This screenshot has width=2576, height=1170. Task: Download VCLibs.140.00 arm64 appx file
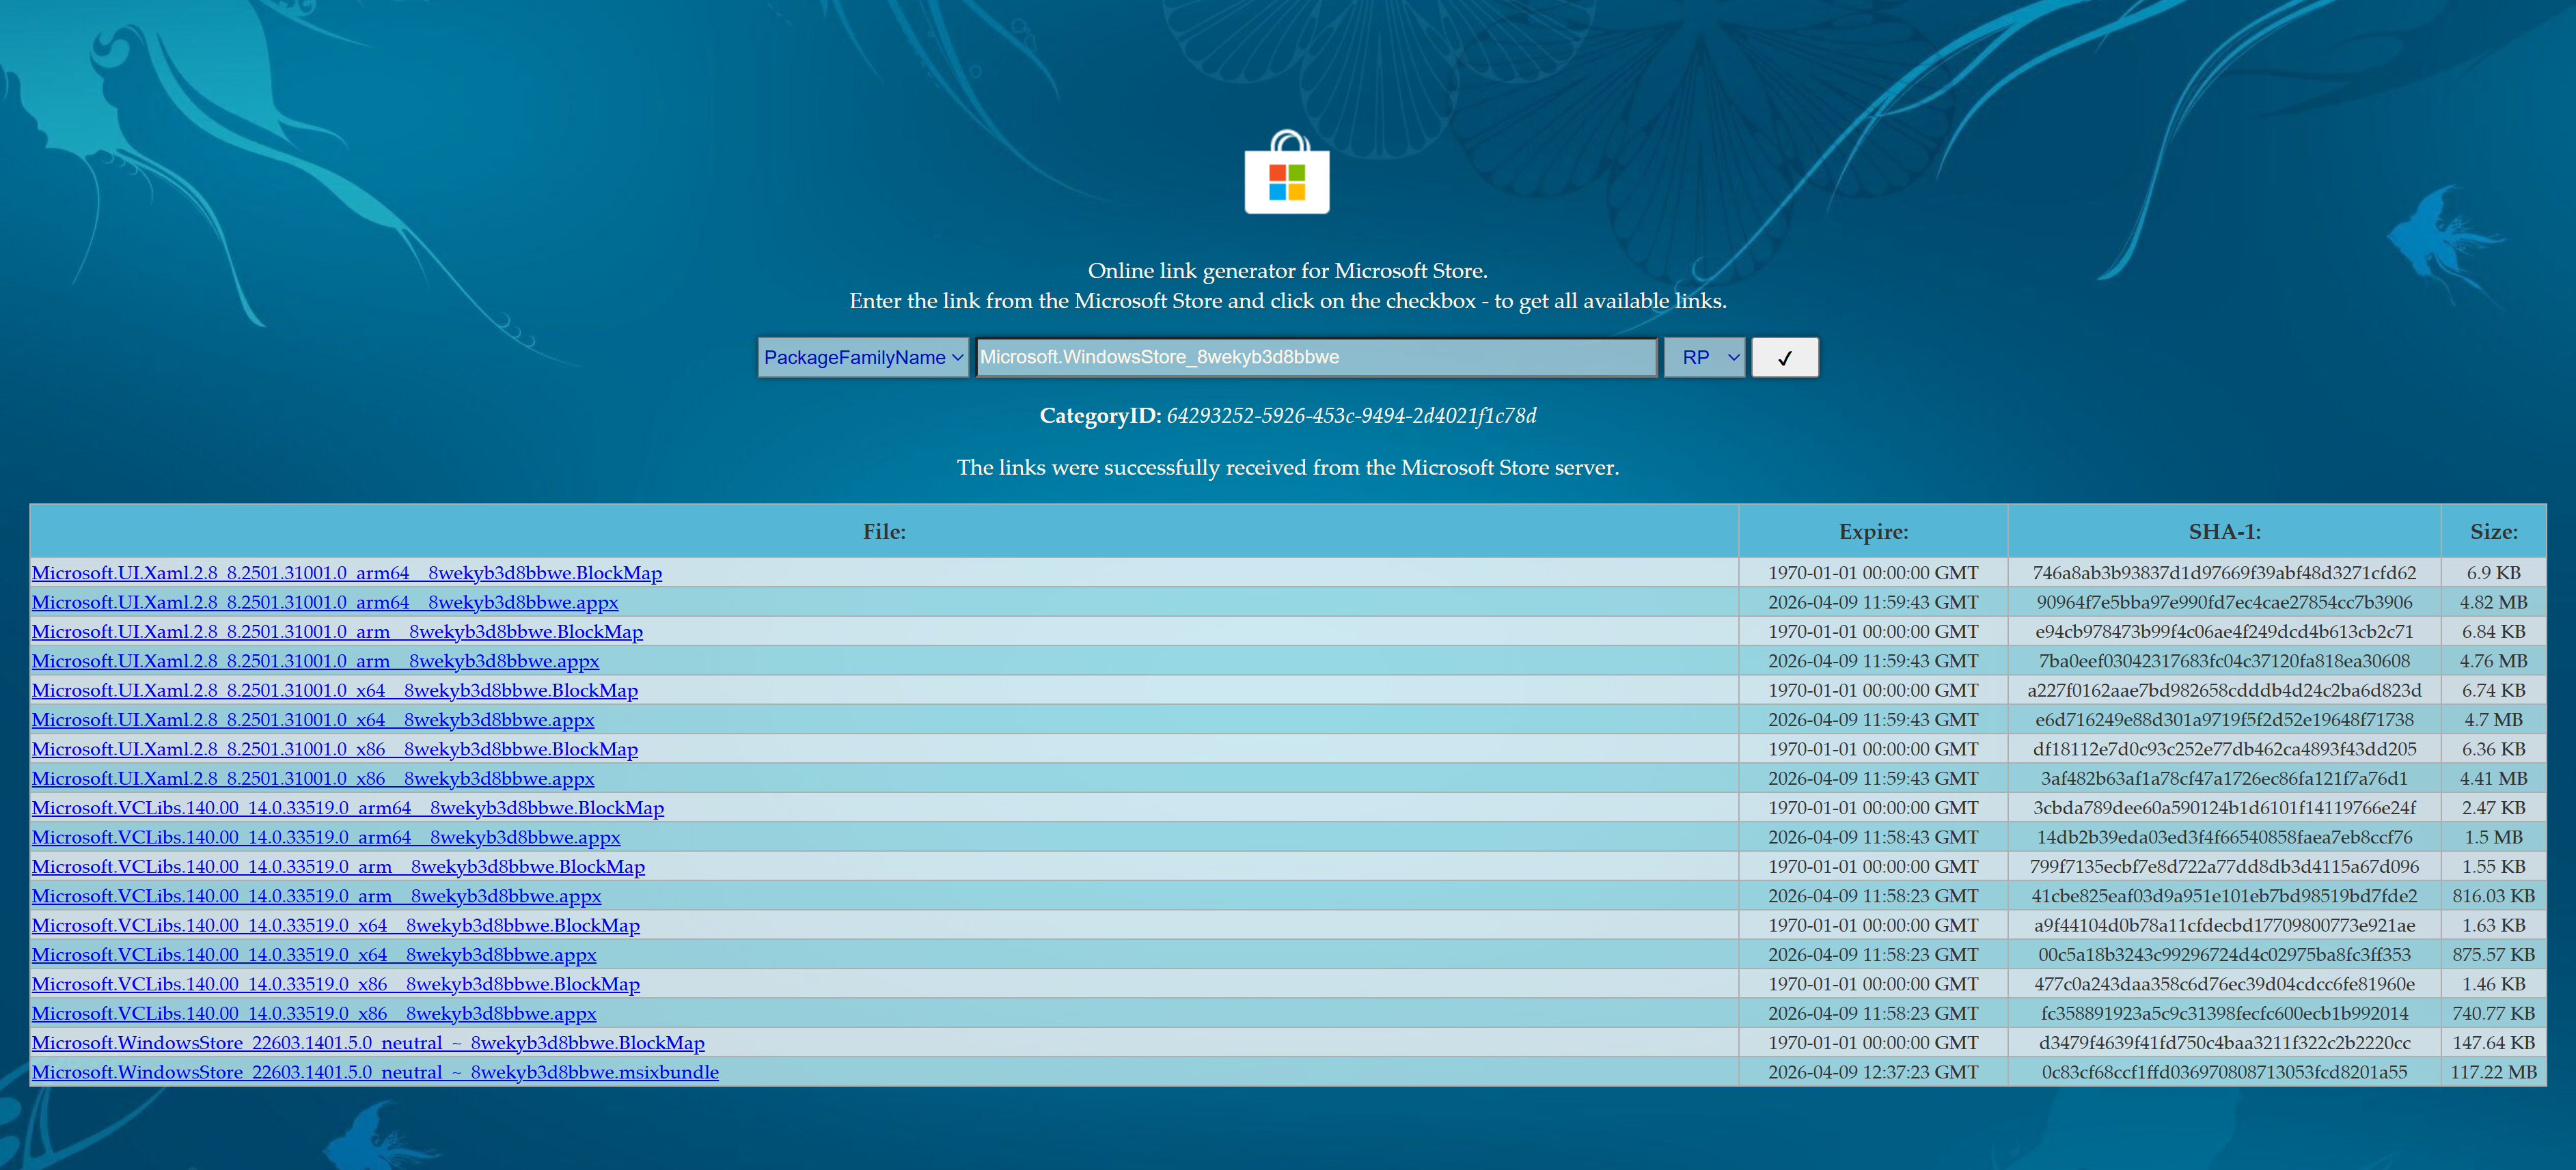pyautogui.click(x=326, y=837)
